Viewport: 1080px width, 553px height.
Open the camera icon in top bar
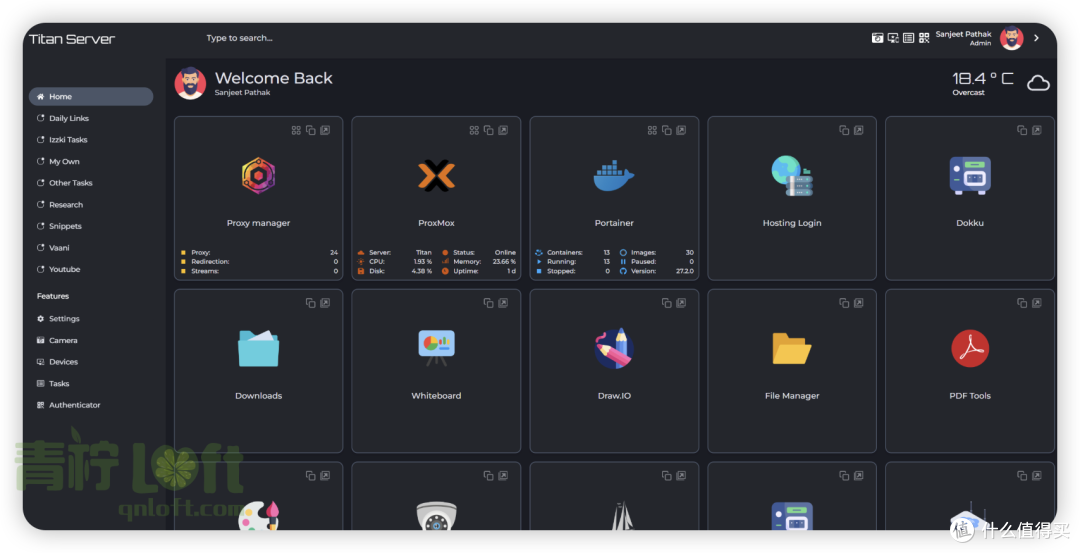pyautogui.click(x=878, y=38)
